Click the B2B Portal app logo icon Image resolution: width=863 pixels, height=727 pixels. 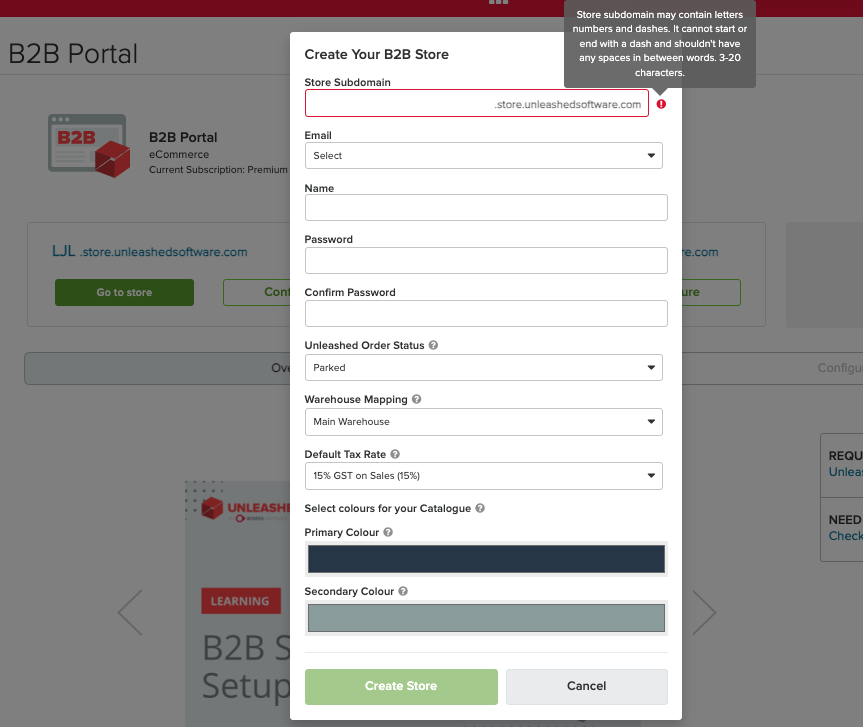(x=89, y=146)
